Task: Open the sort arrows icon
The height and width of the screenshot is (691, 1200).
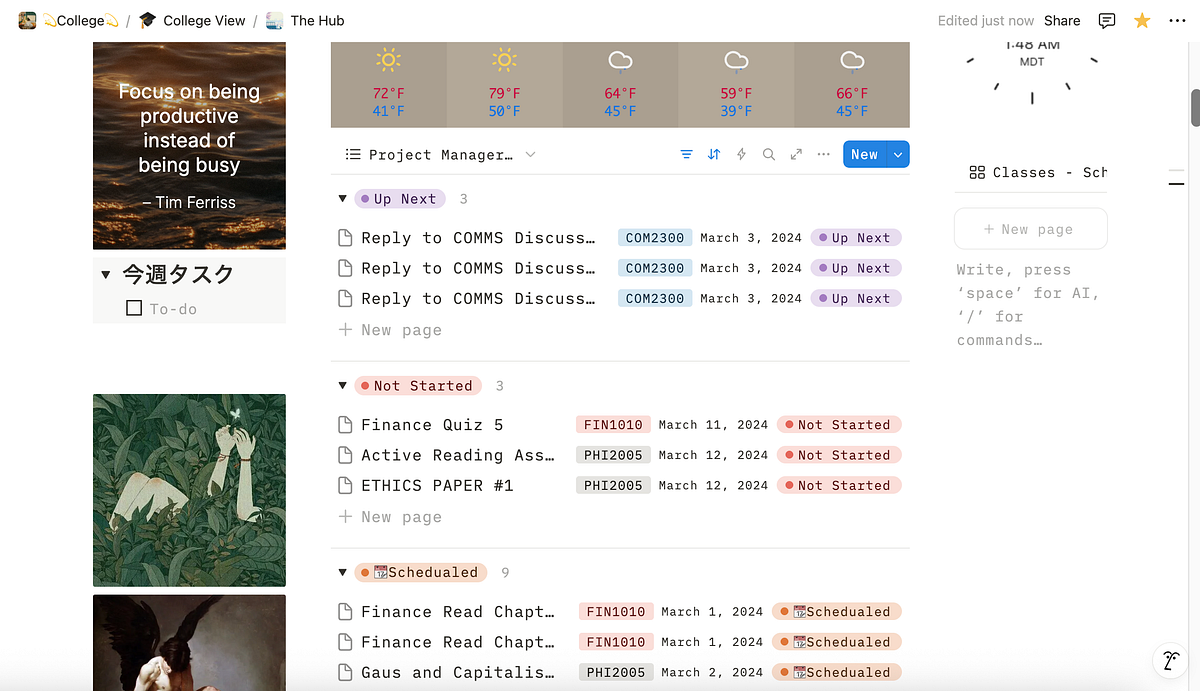Action: [714, 155]
